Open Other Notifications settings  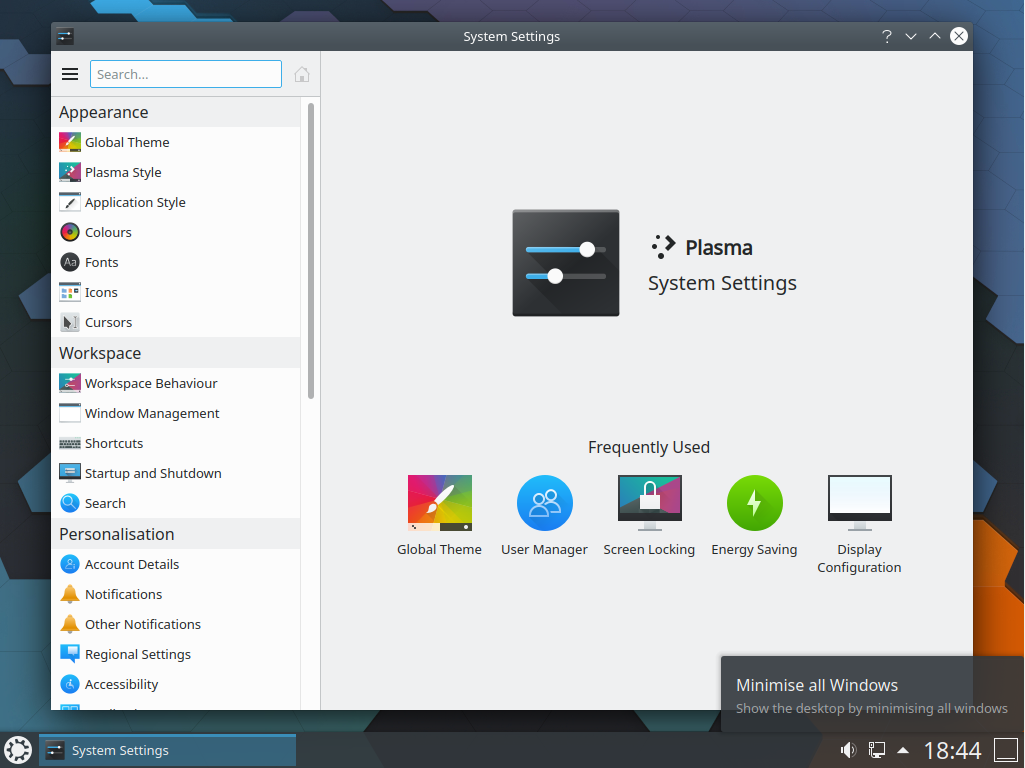tap(176, 625)
